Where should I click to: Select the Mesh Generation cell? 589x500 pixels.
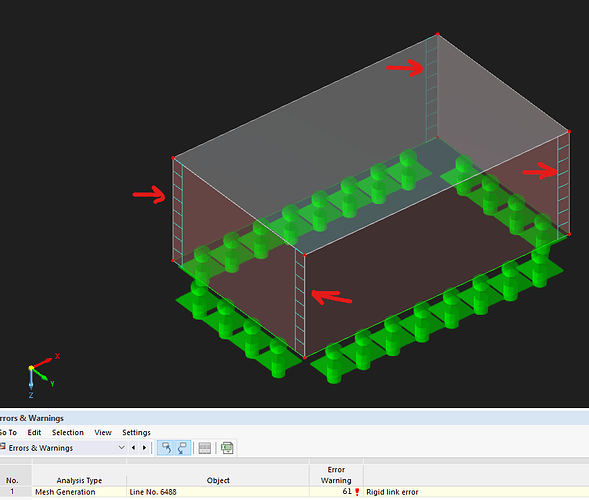tap(79, 492)
